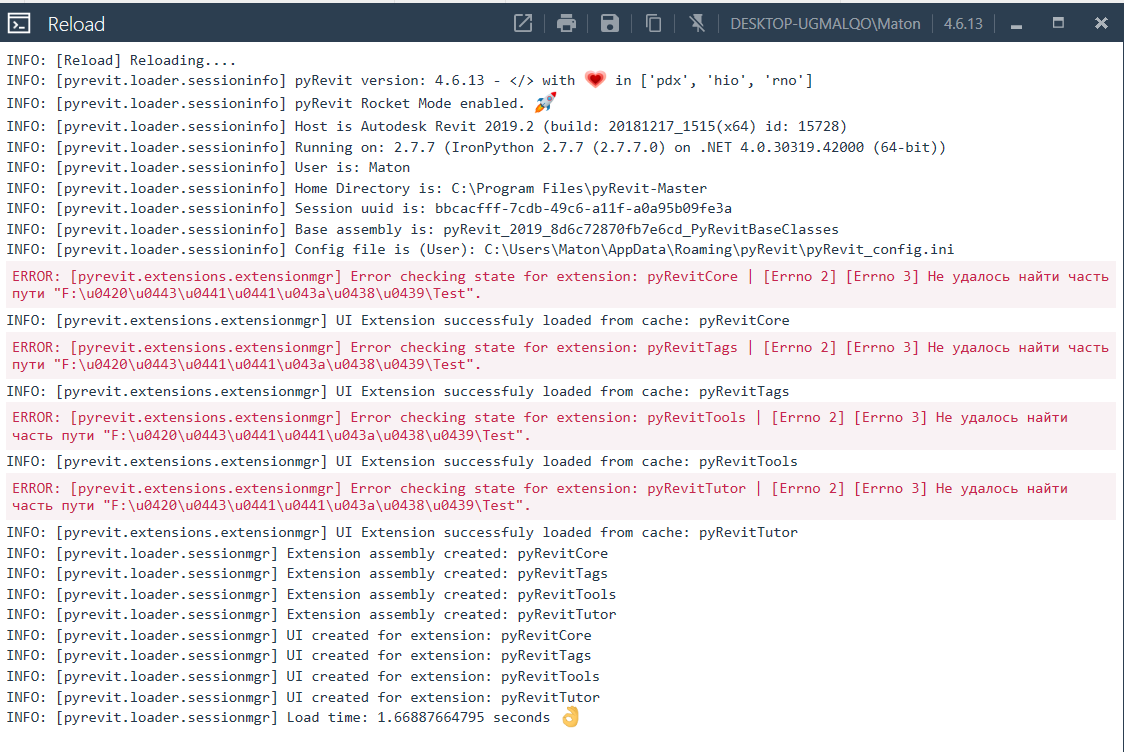Click the heart emoji in the version line
This screenshot has height=752, width=1124.
595,80
